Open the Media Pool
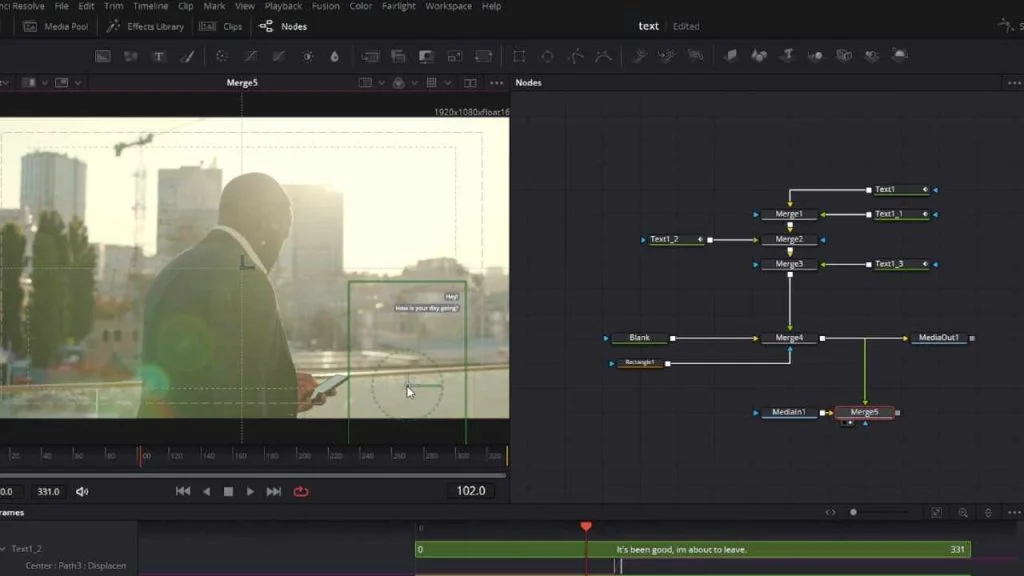The height and width of the screenshot is (576, 1024). [57, 26]
